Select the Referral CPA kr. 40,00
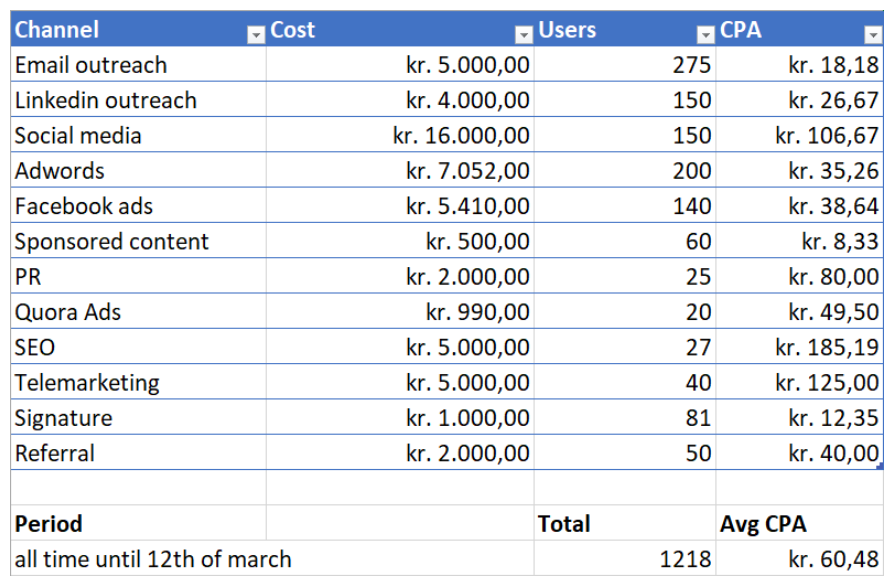 (x=833, y=453)
